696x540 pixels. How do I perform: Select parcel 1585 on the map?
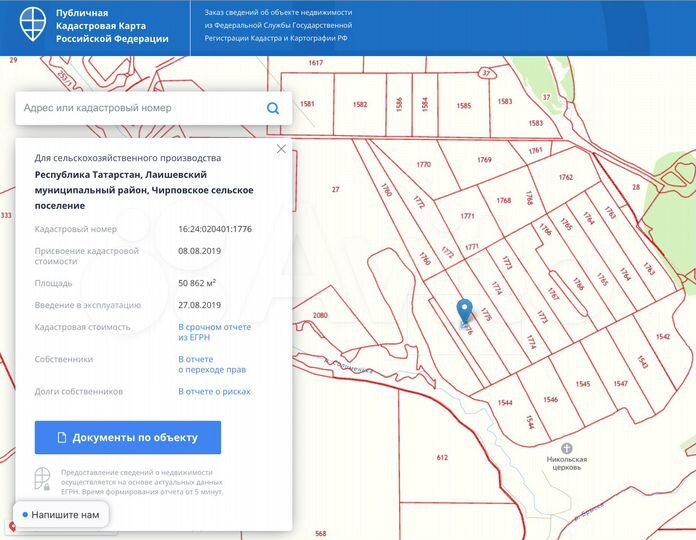click(x=463, y=105)
